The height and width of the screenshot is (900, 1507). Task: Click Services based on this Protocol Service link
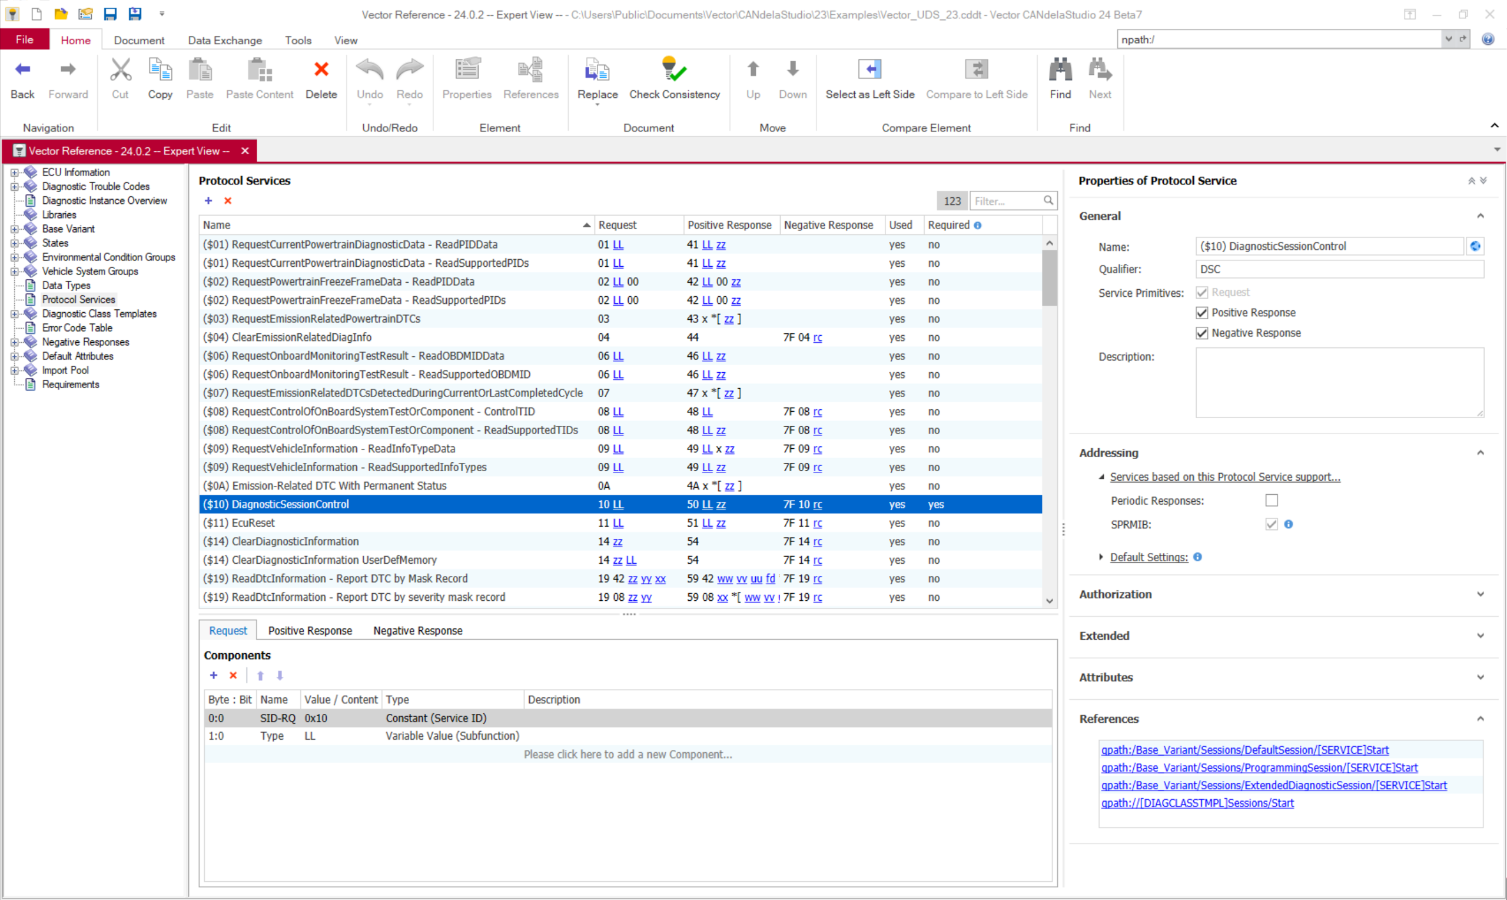1225,477
